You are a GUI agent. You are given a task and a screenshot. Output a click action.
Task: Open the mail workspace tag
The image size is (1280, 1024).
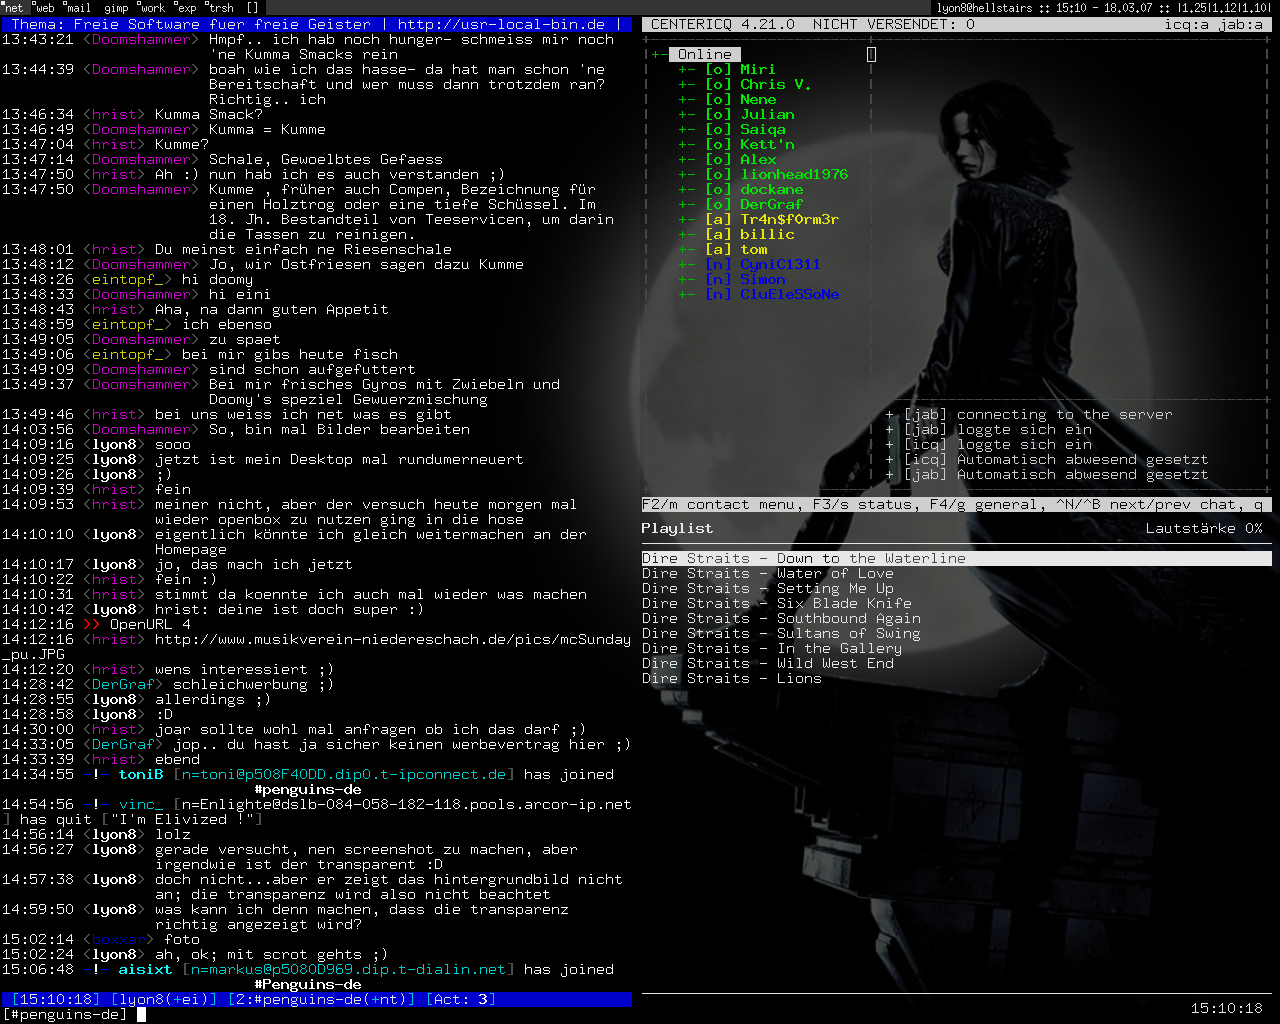coord(79,8)
